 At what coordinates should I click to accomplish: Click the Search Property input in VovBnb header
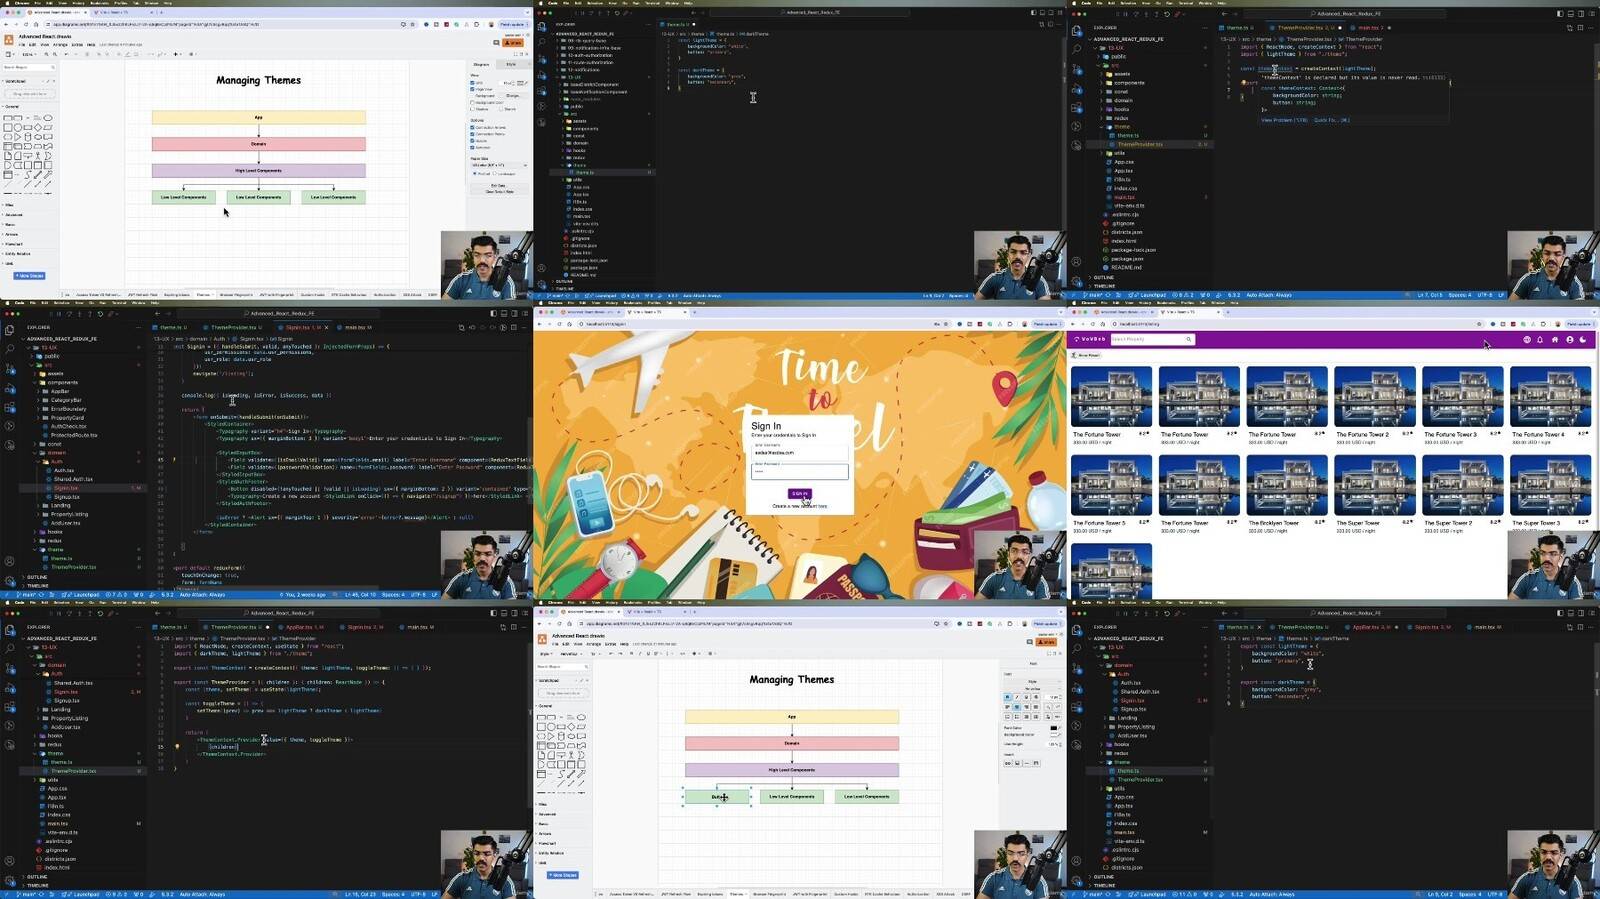[1152, 339]
